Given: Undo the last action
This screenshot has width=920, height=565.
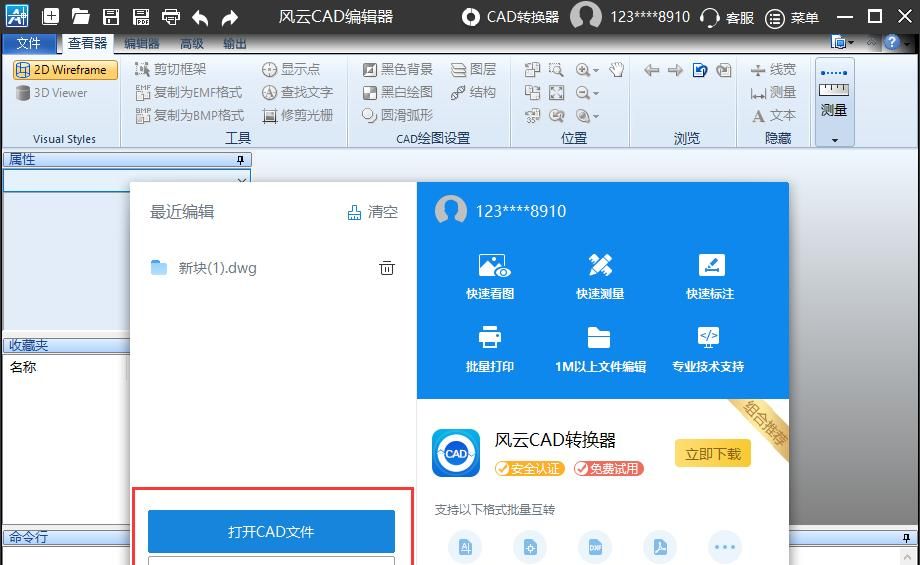Looking at the screenshot, I should tap(200, 18).
